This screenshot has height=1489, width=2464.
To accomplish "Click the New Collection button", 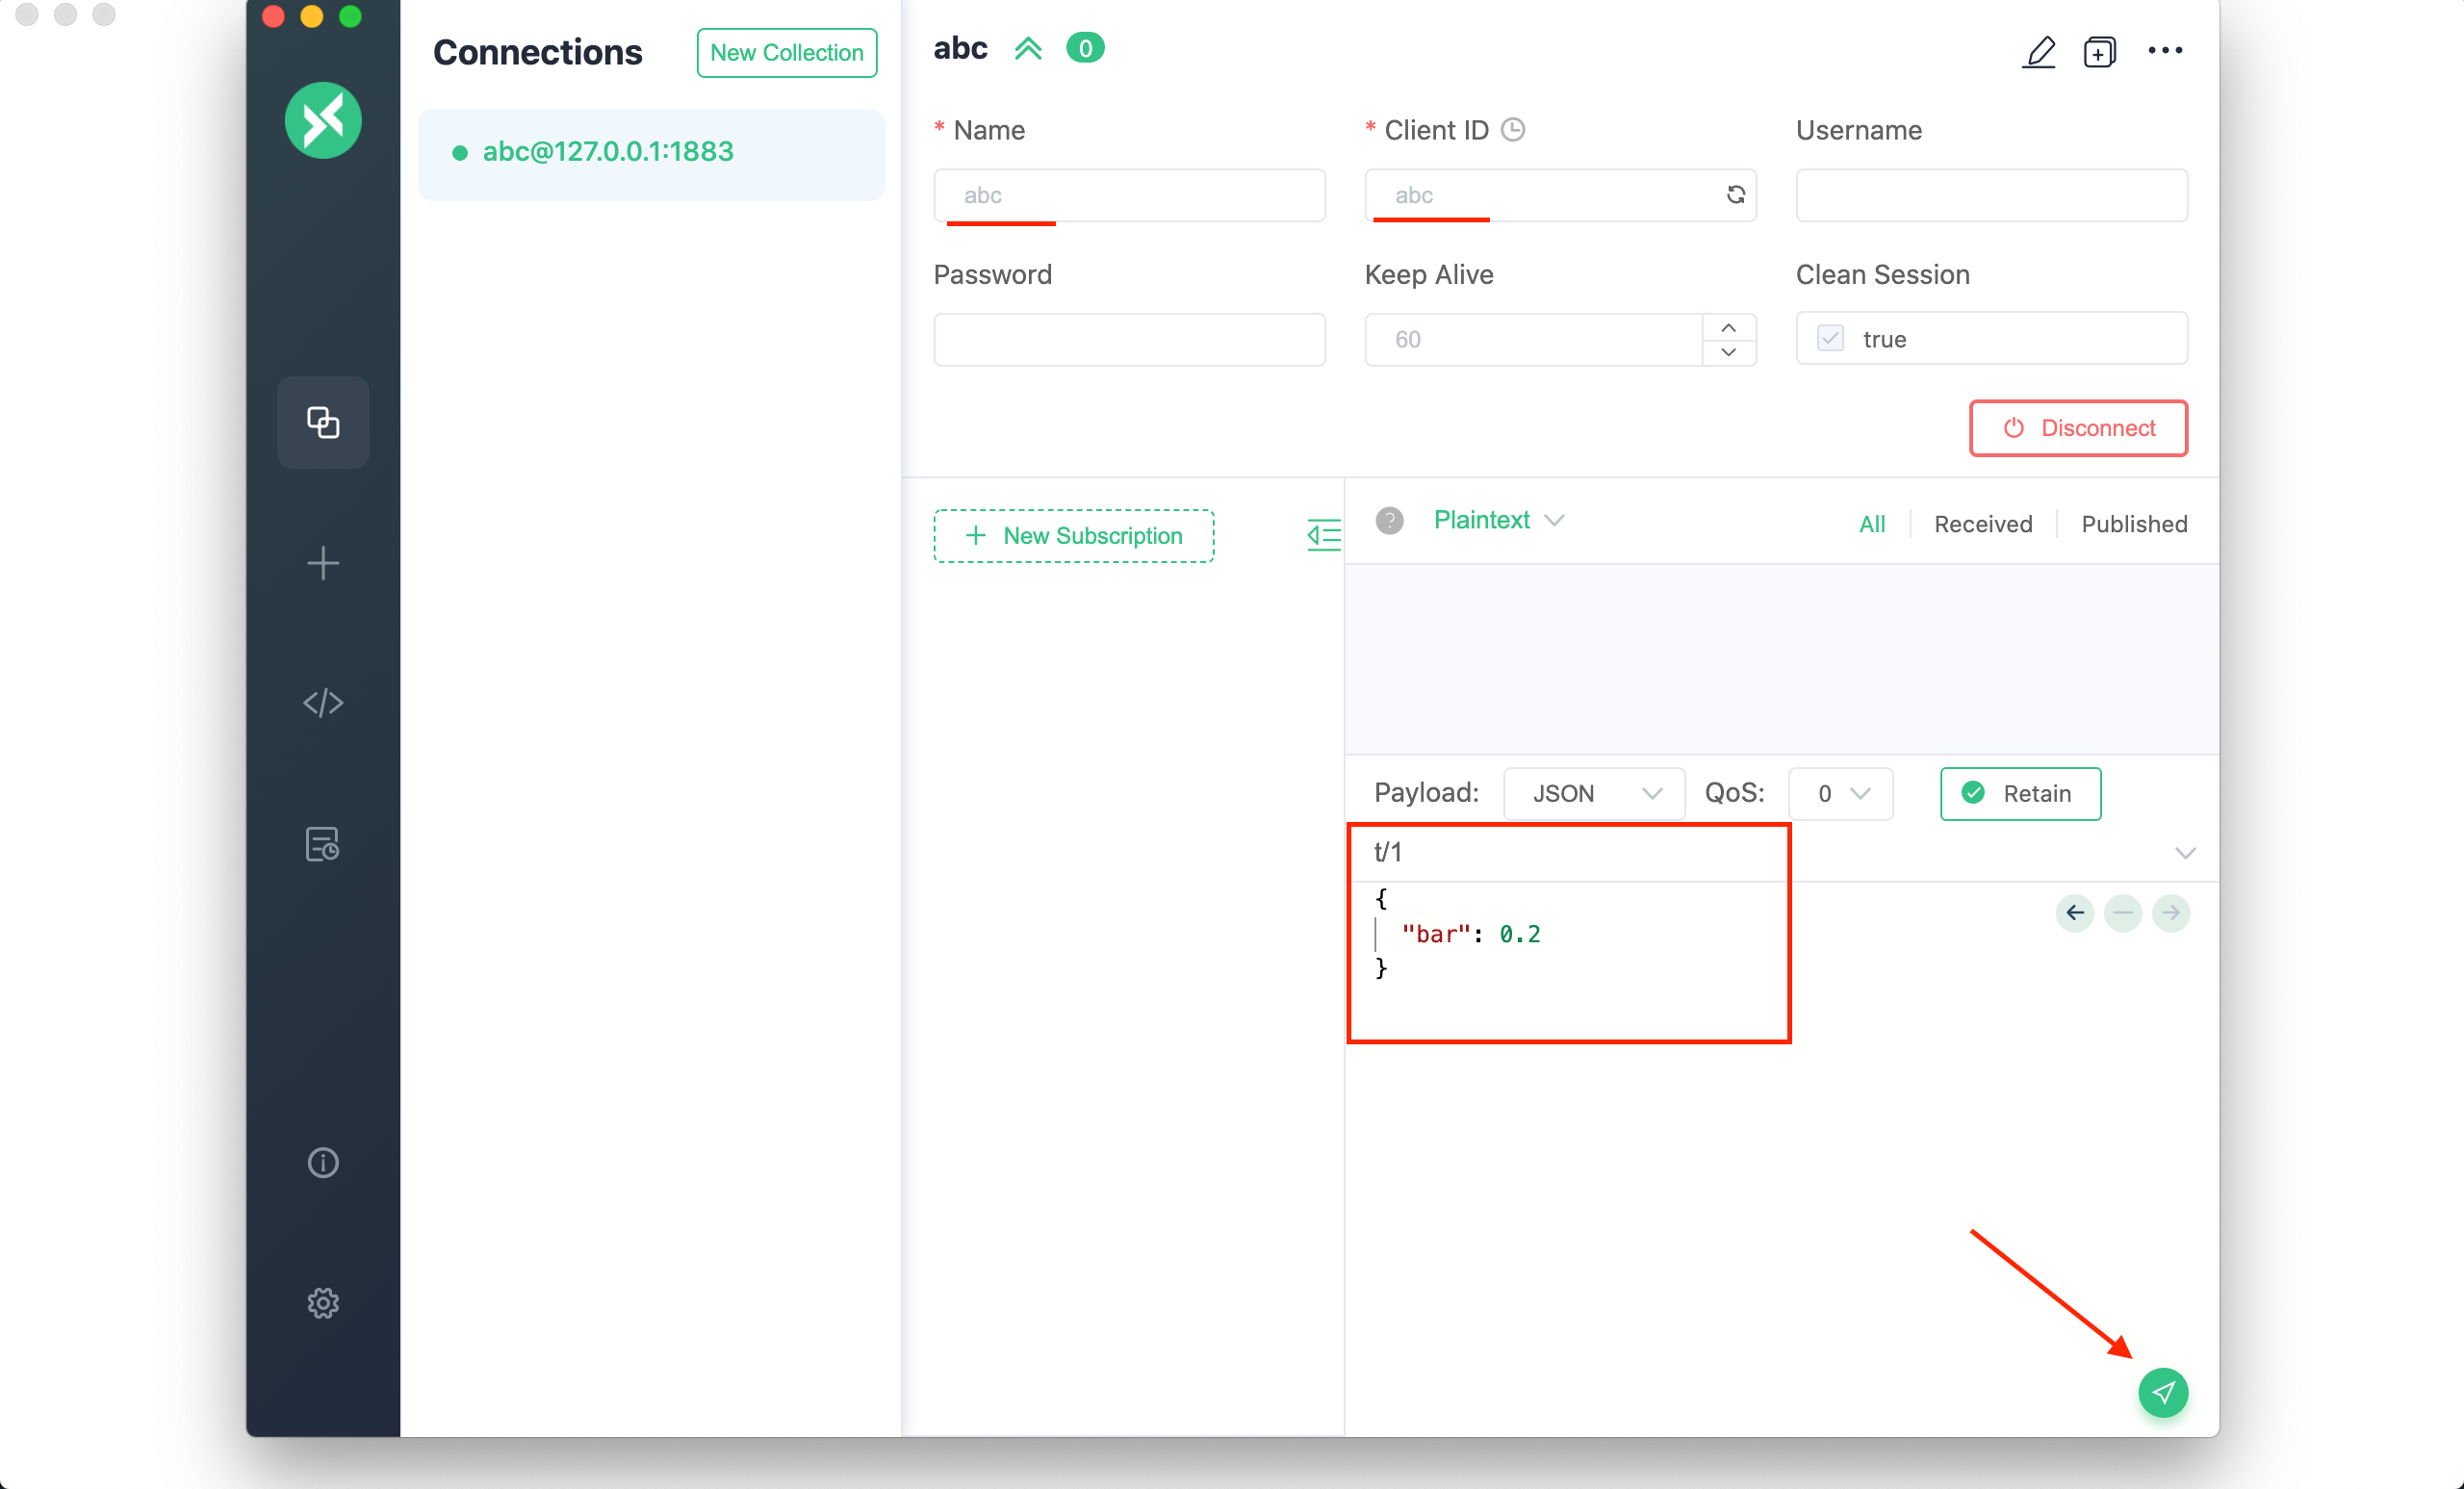I will (x=786, y=53).
